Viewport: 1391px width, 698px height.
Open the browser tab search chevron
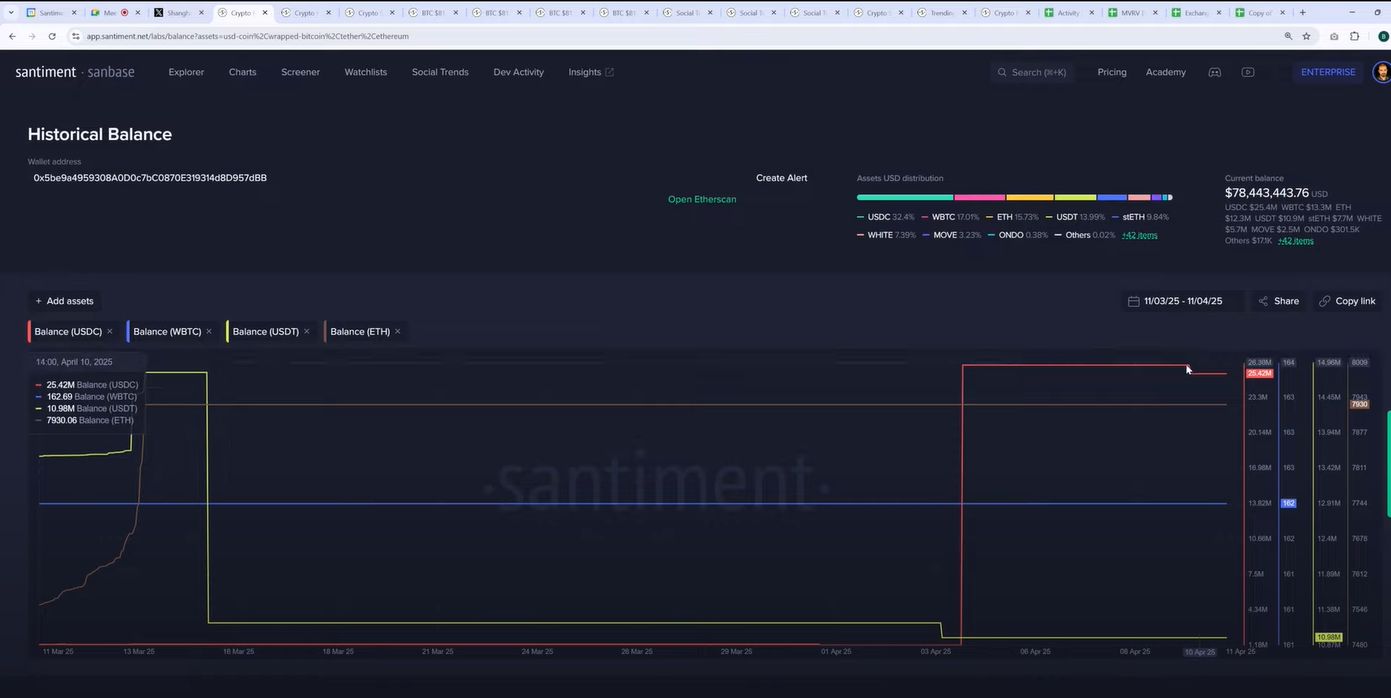(x=11, y=13)
